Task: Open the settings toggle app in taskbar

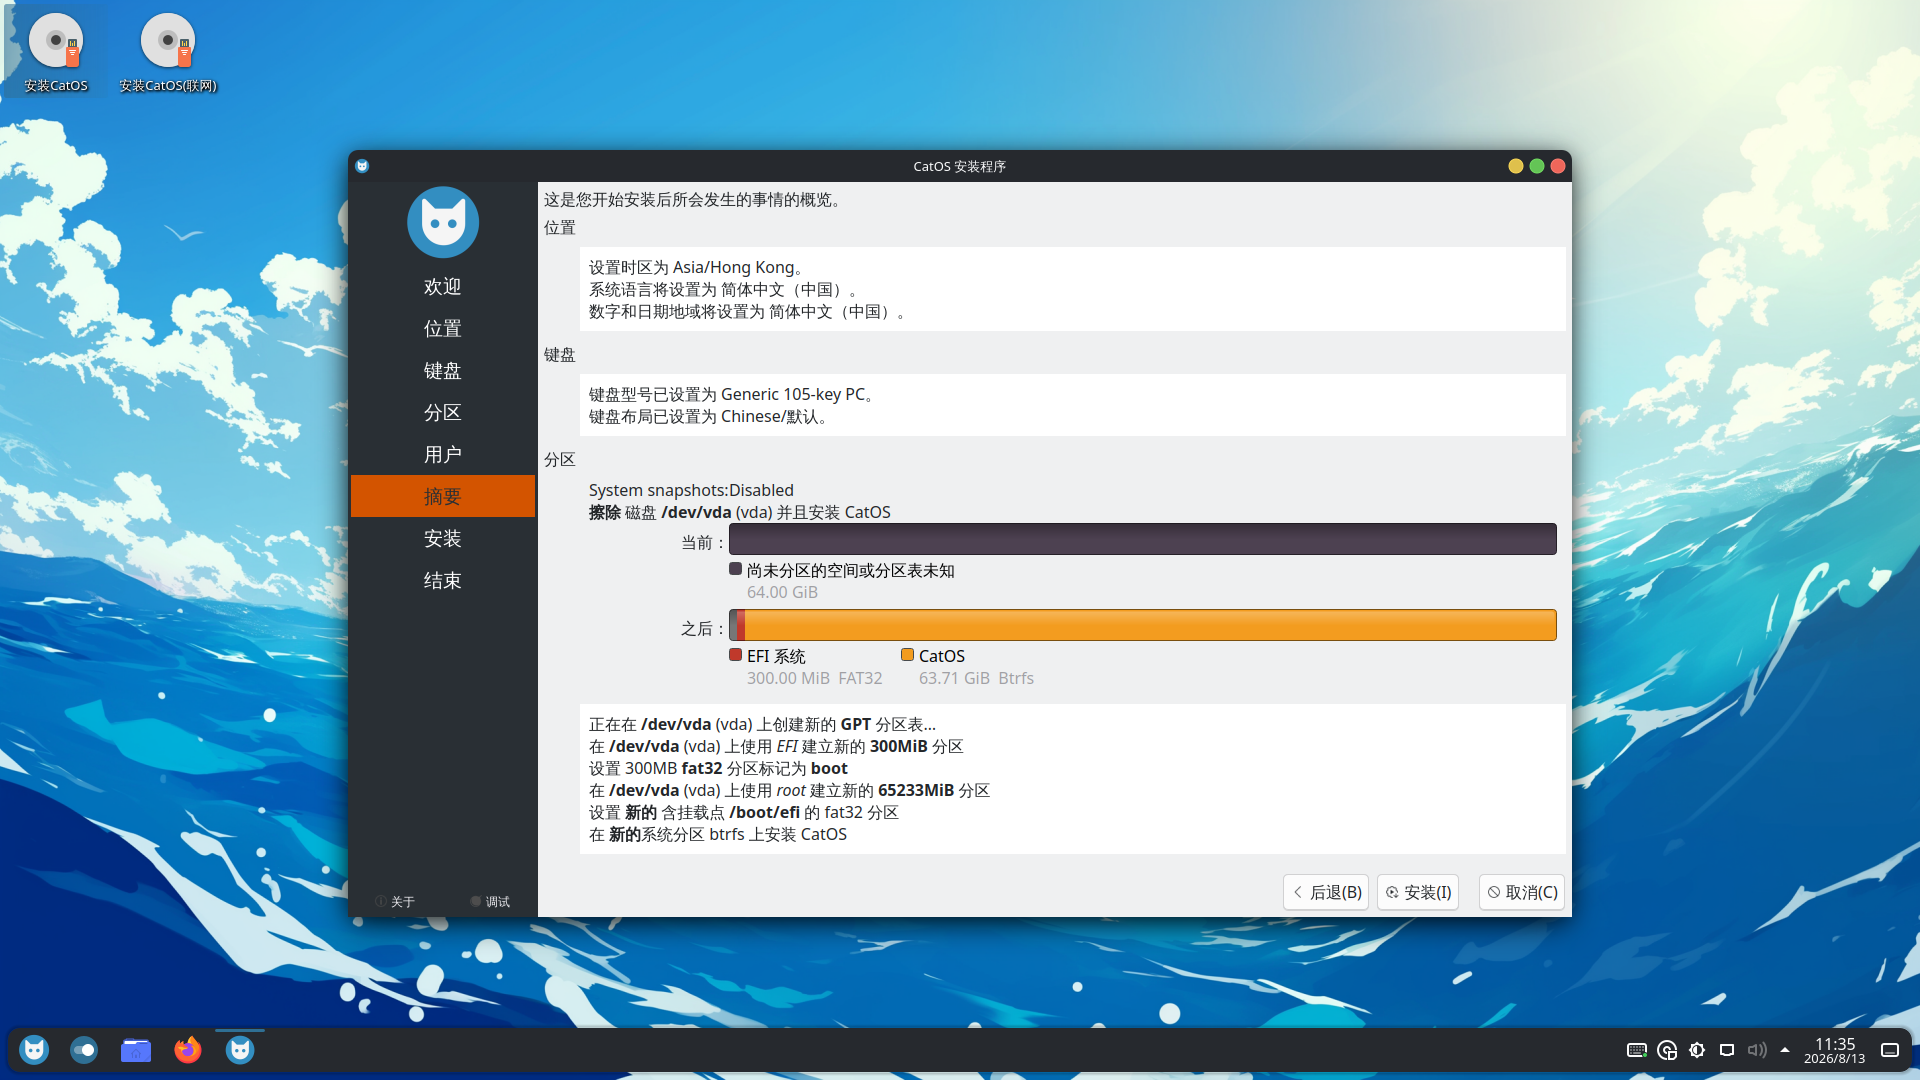Action: [x=84, y=1050]
